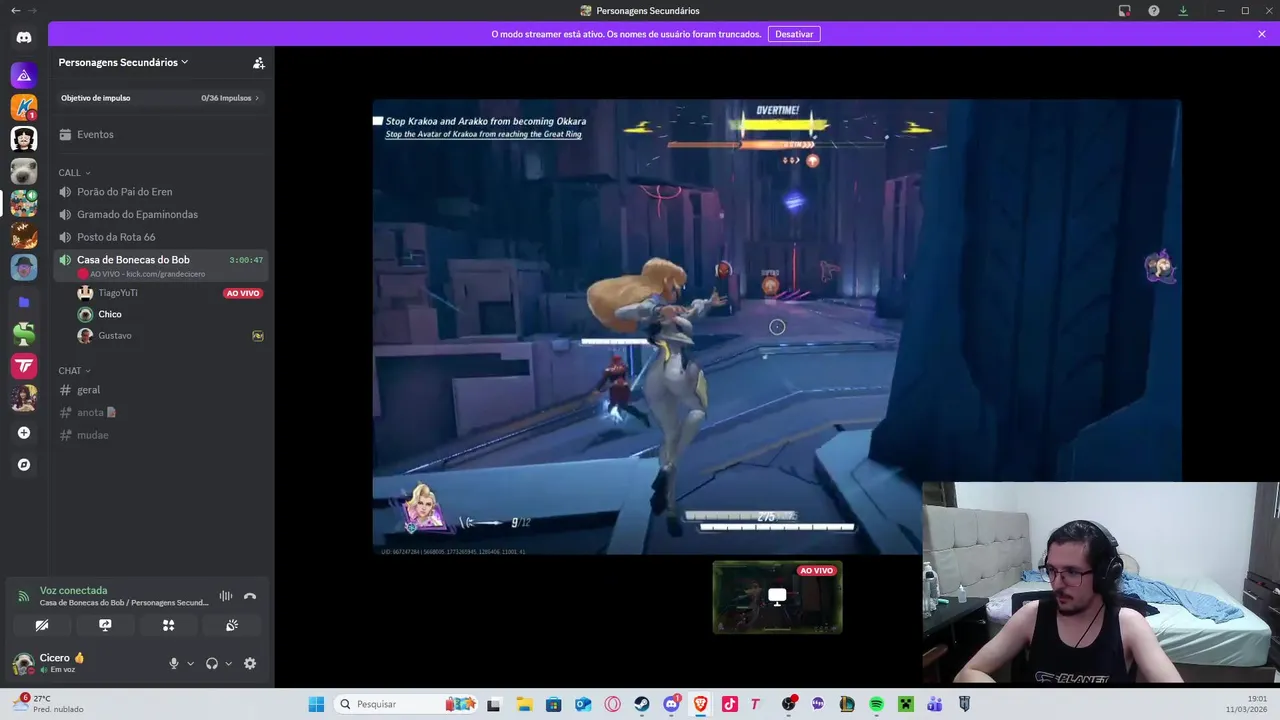Join voice channel Gramado do Epaminondas
This screenshot has height=720, width=1280.
tap(160, 214)
